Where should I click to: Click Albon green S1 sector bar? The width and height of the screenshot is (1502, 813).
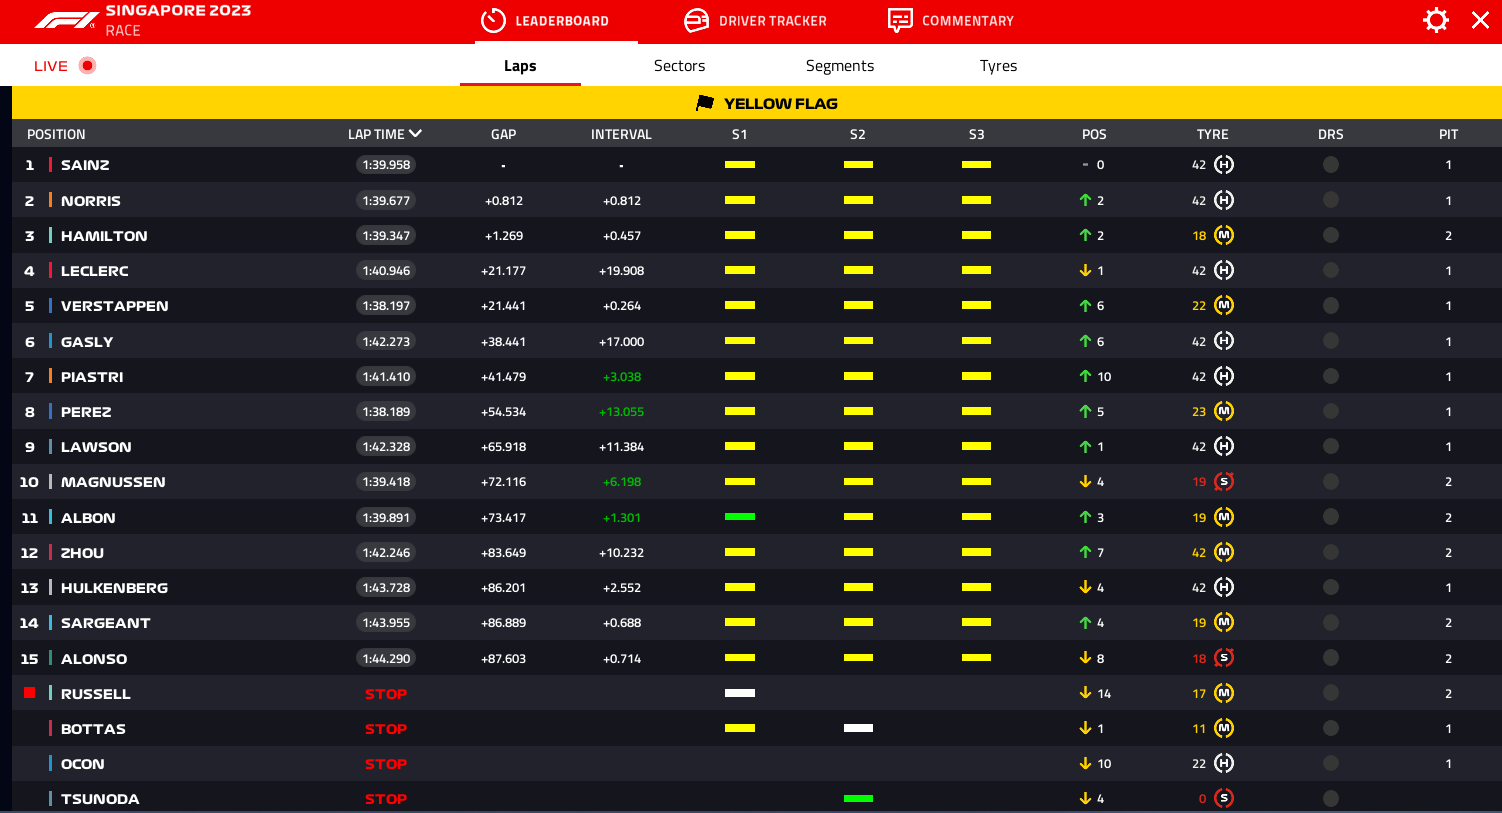point(740,517)
